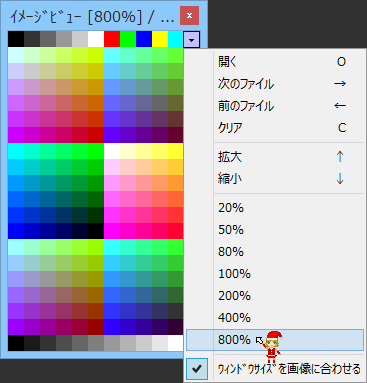
Task: Set zoom to 80%
Action: (275, 252)
